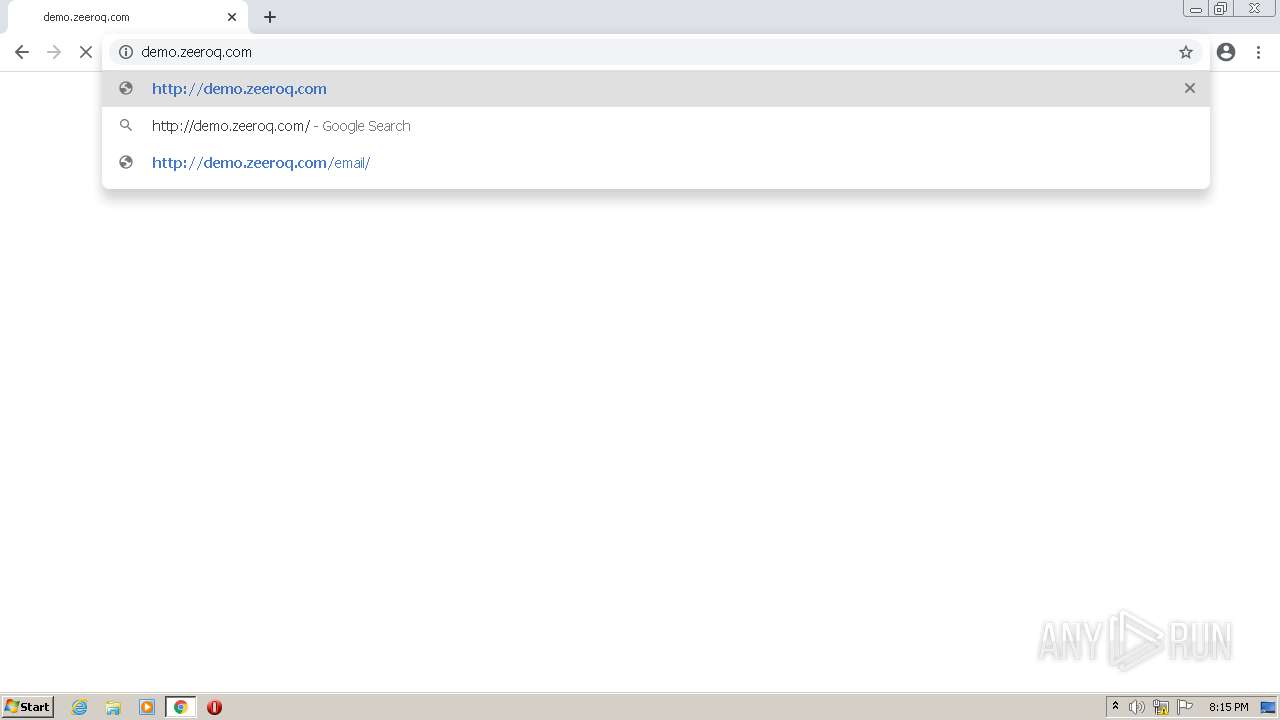Click globe icon of email suggestion
The image size is (1280, 720).
pyautogui.click(x=126, y=162)
